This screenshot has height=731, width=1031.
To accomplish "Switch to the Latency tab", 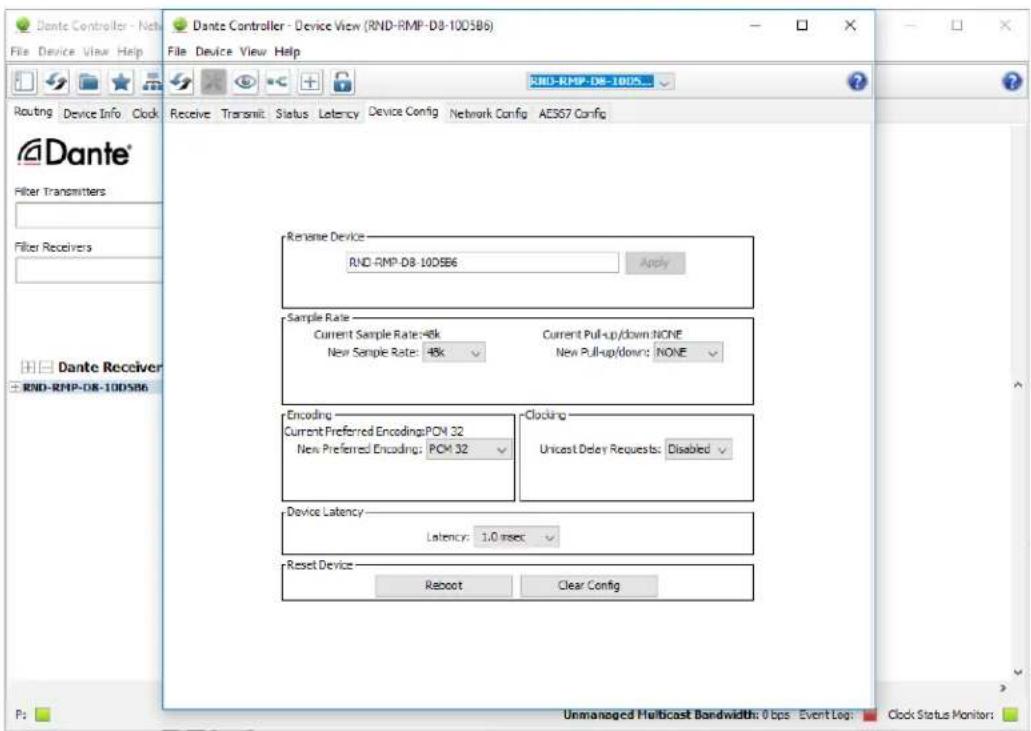I will pyautogui.click(x=339, y=114).
